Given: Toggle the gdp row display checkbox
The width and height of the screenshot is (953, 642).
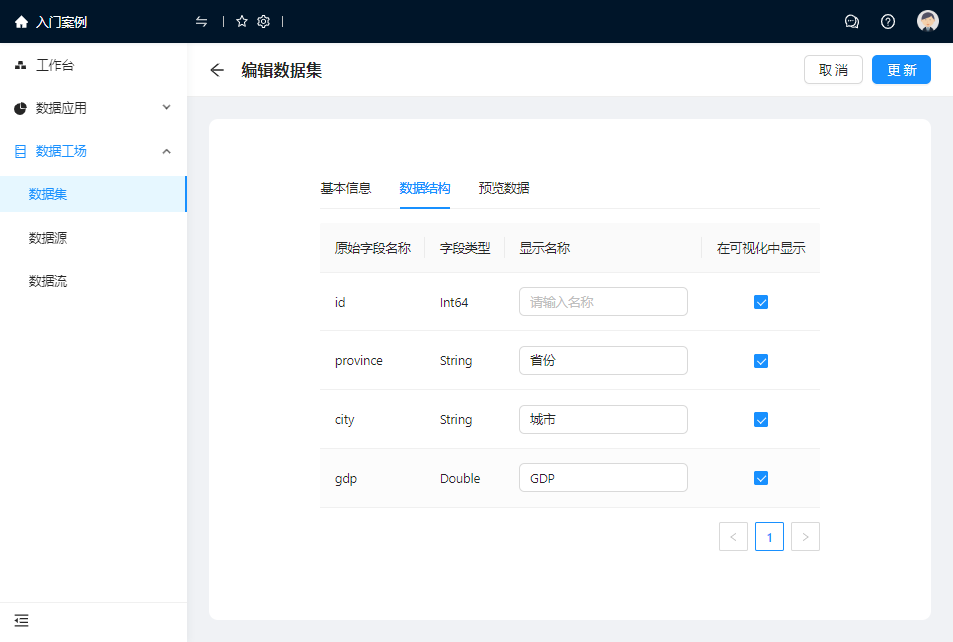Looking at the screenshot, I should [761, 479].
